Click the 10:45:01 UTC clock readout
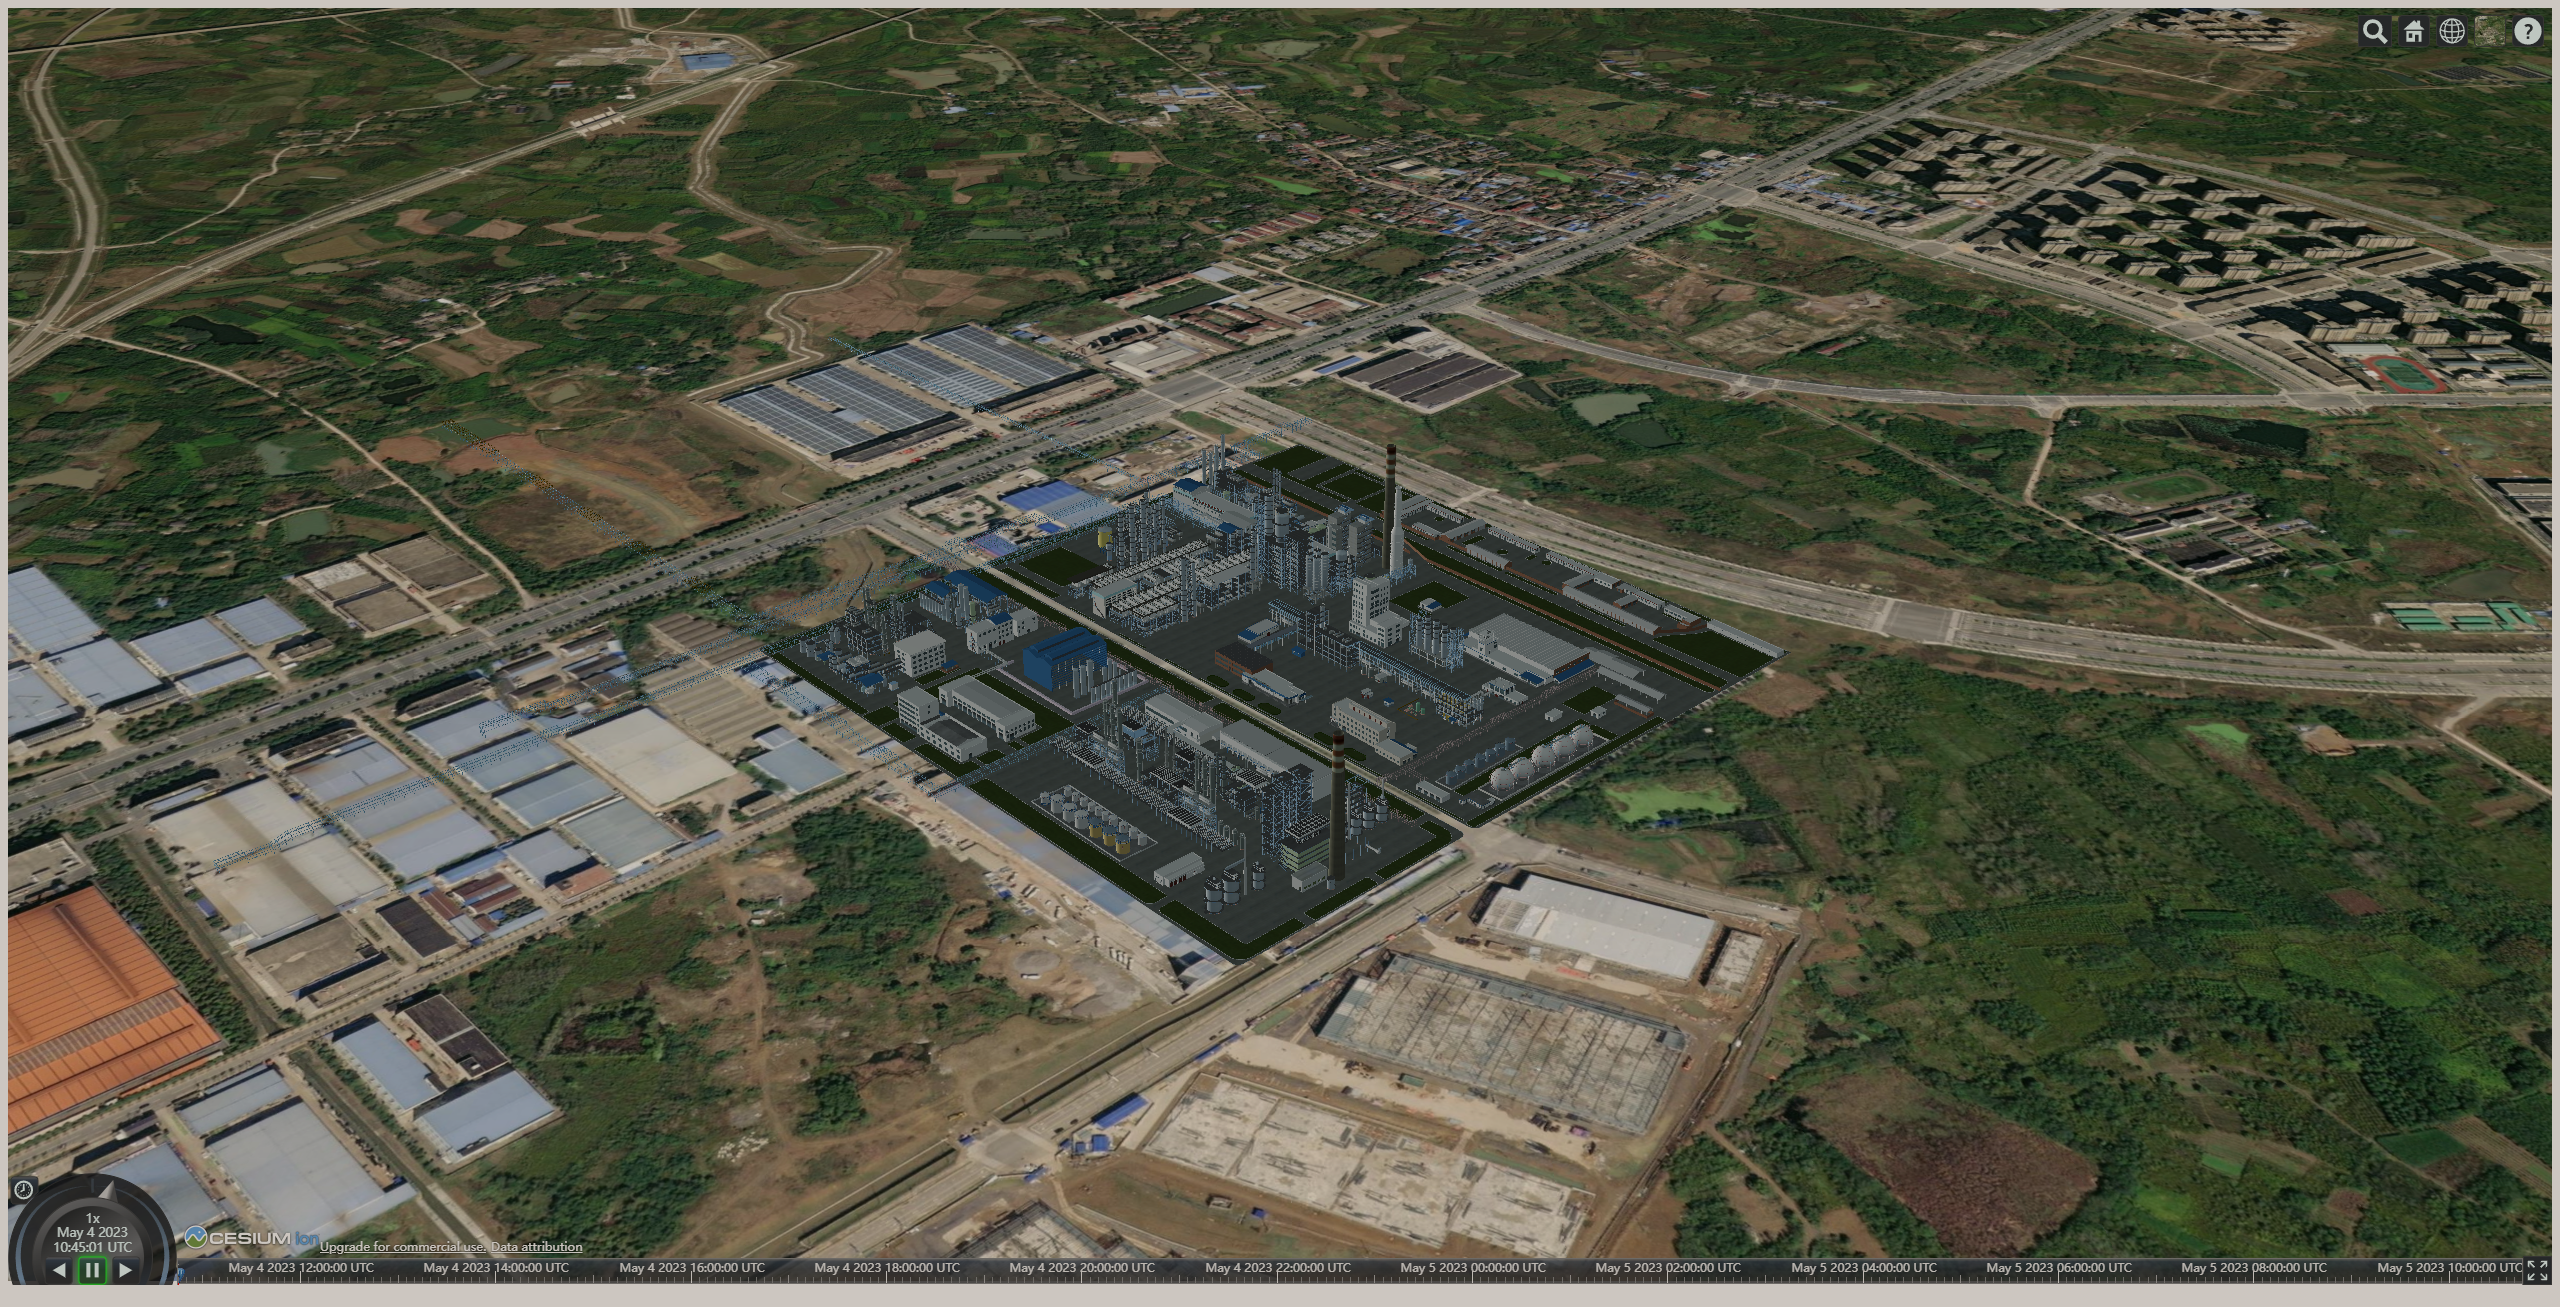This screenshot has height=1307, width=2560. tap(92, 1248)
